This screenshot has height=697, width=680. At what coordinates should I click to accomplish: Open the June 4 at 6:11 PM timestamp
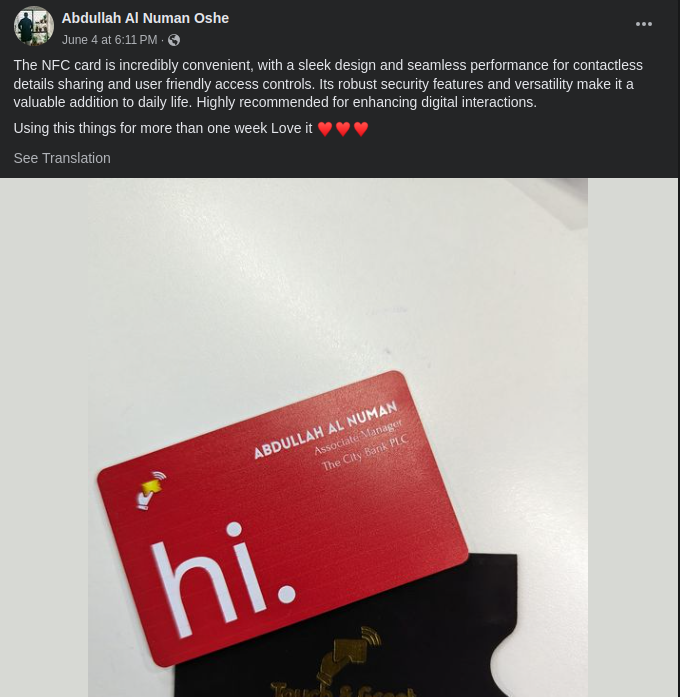tap(109, 40)
